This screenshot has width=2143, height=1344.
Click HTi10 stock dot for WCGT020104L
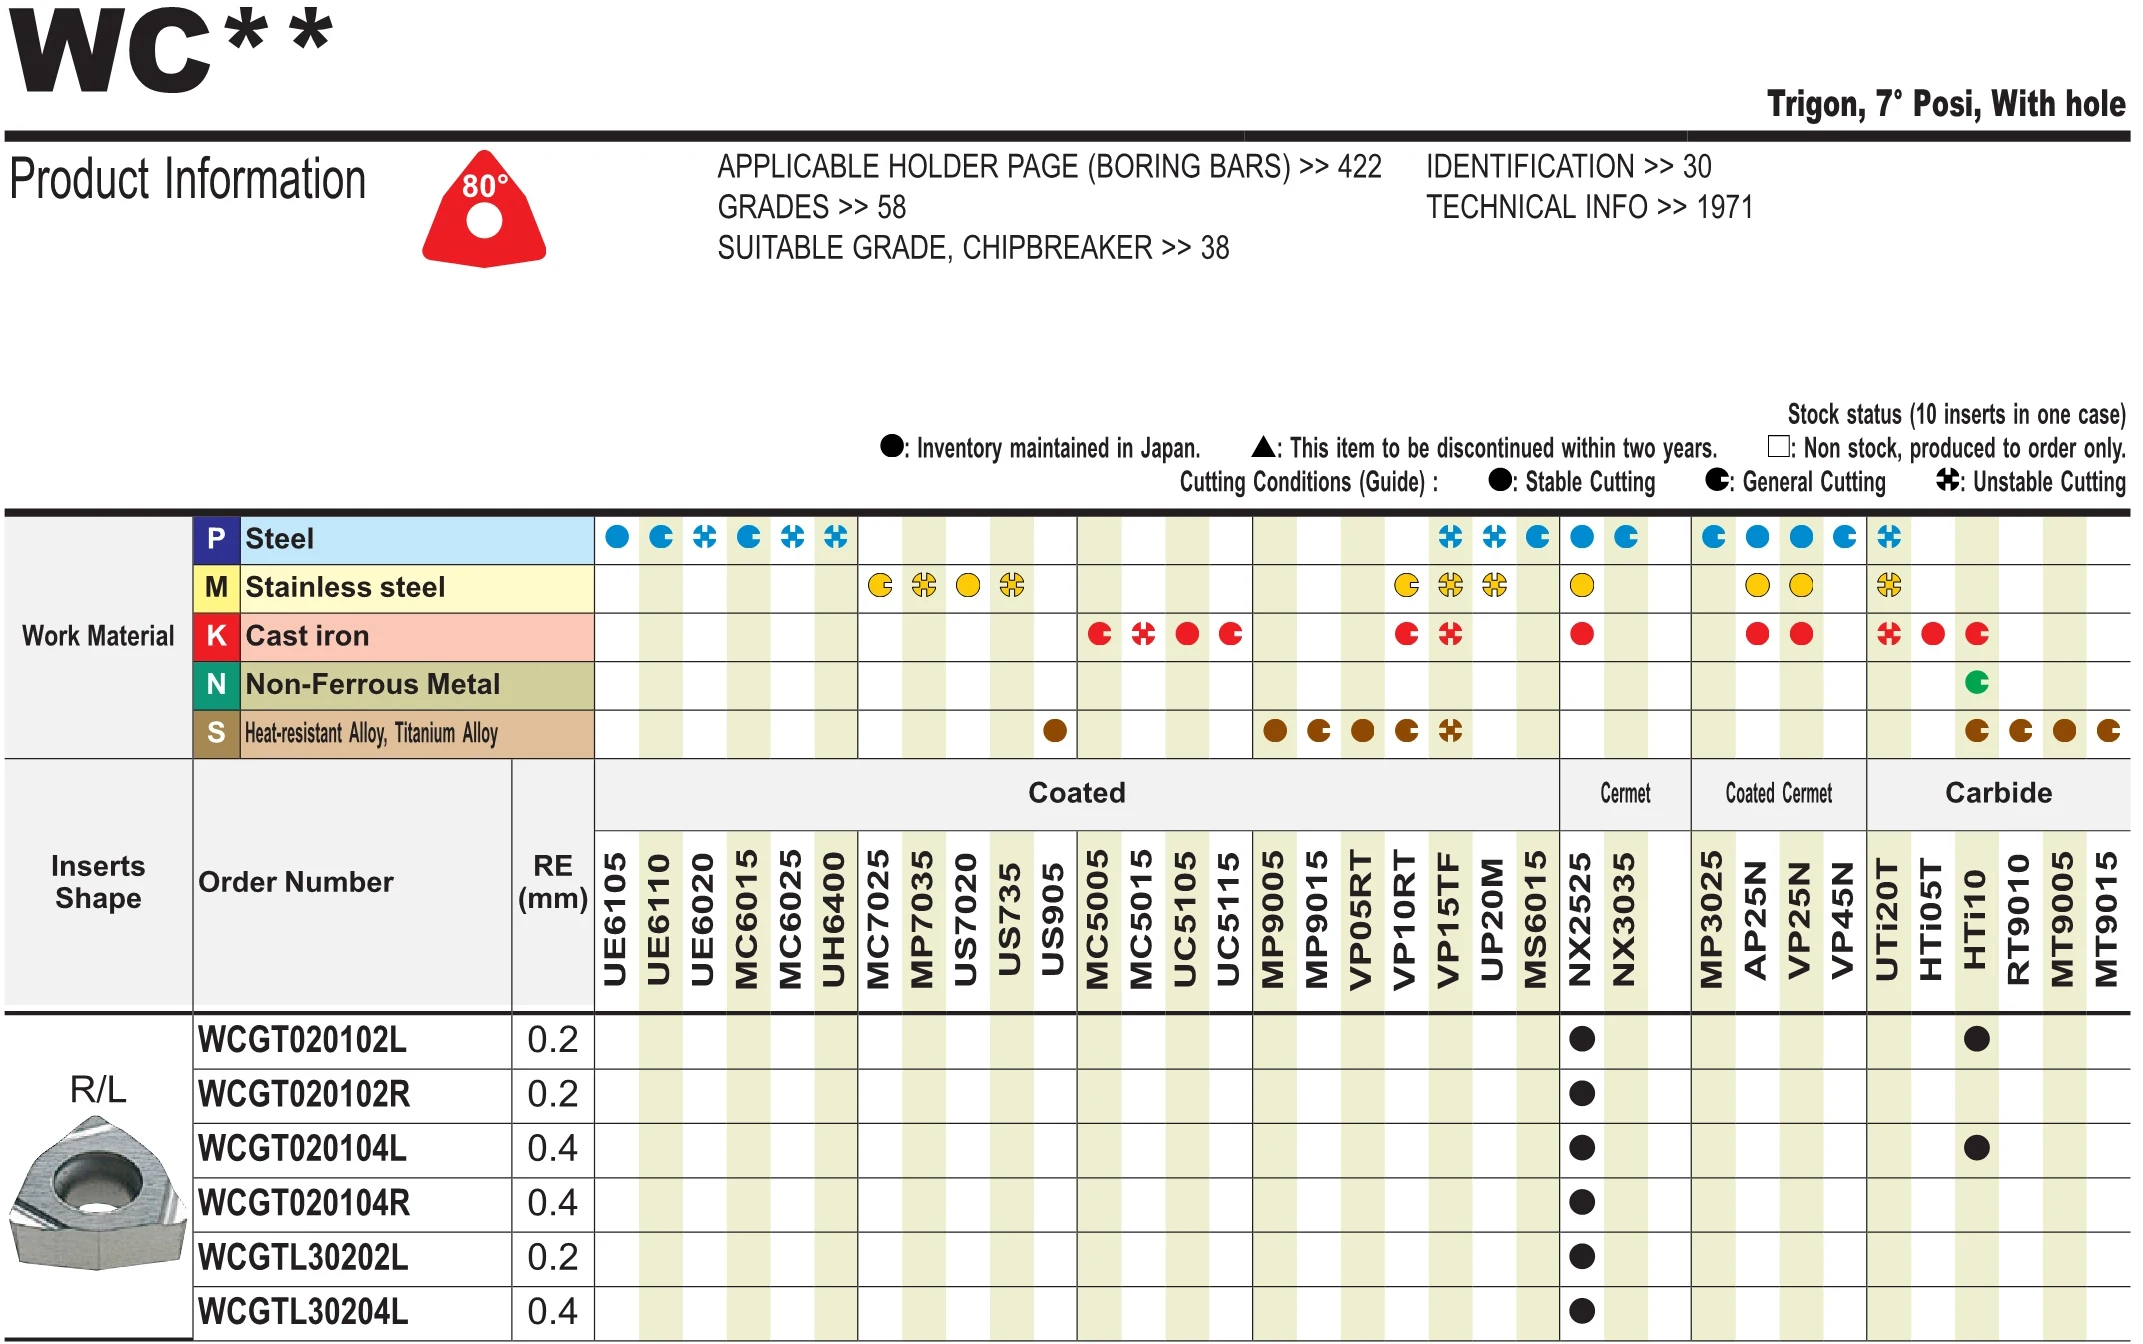(1976, 1148)
